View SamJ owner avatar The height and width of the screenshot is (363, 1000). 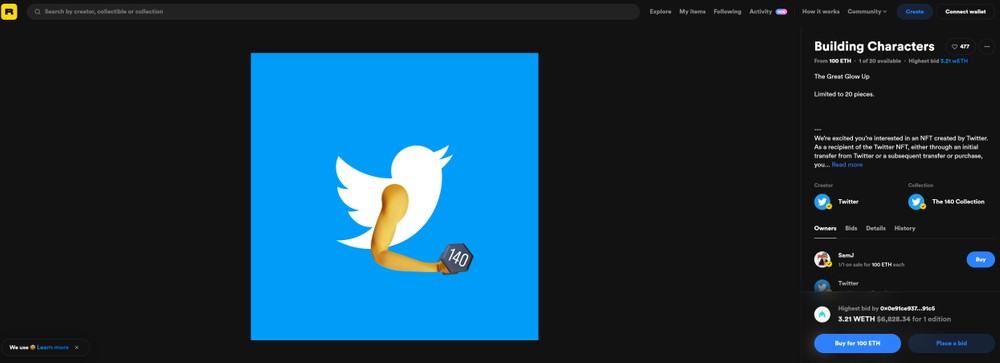823,259
